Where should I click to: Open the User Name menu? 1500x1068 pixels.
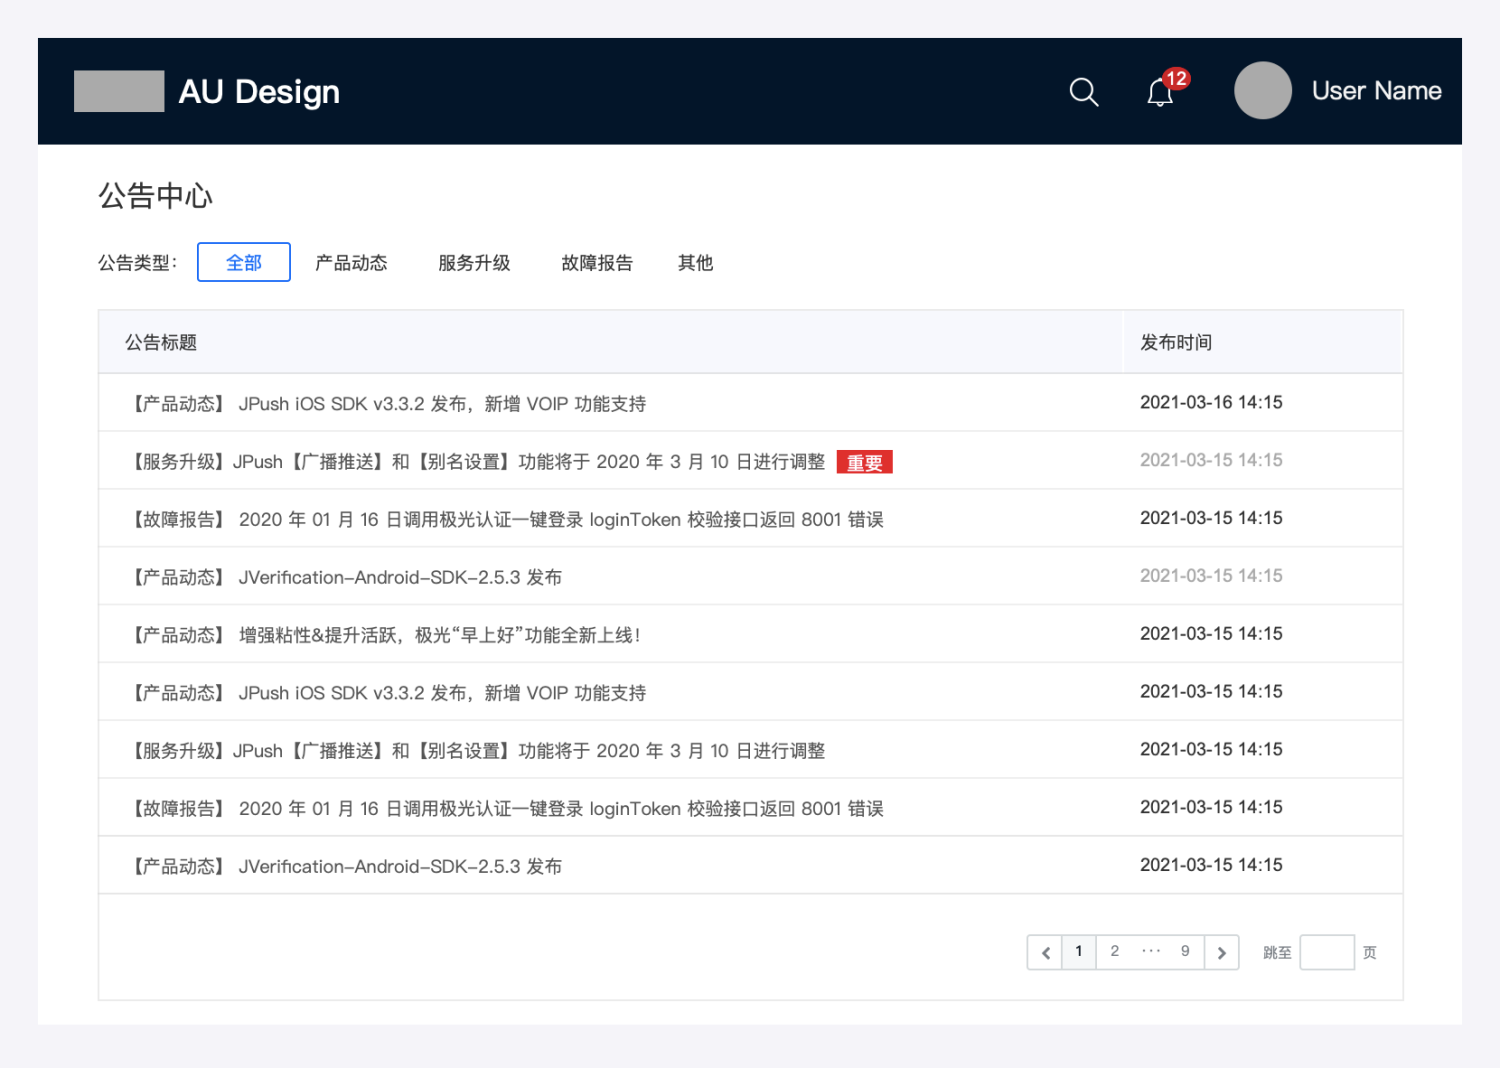[1376, 91]
